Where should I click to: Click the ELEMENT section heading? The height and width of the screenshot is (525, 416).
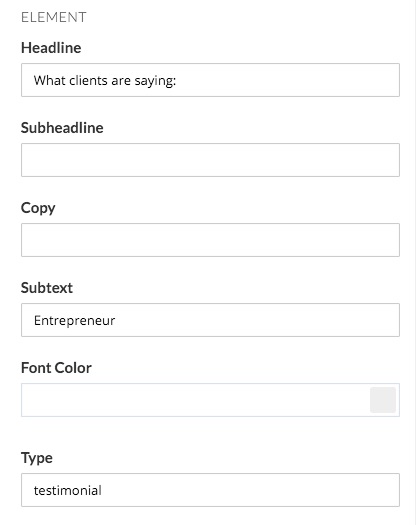click(x=54, y=17)
